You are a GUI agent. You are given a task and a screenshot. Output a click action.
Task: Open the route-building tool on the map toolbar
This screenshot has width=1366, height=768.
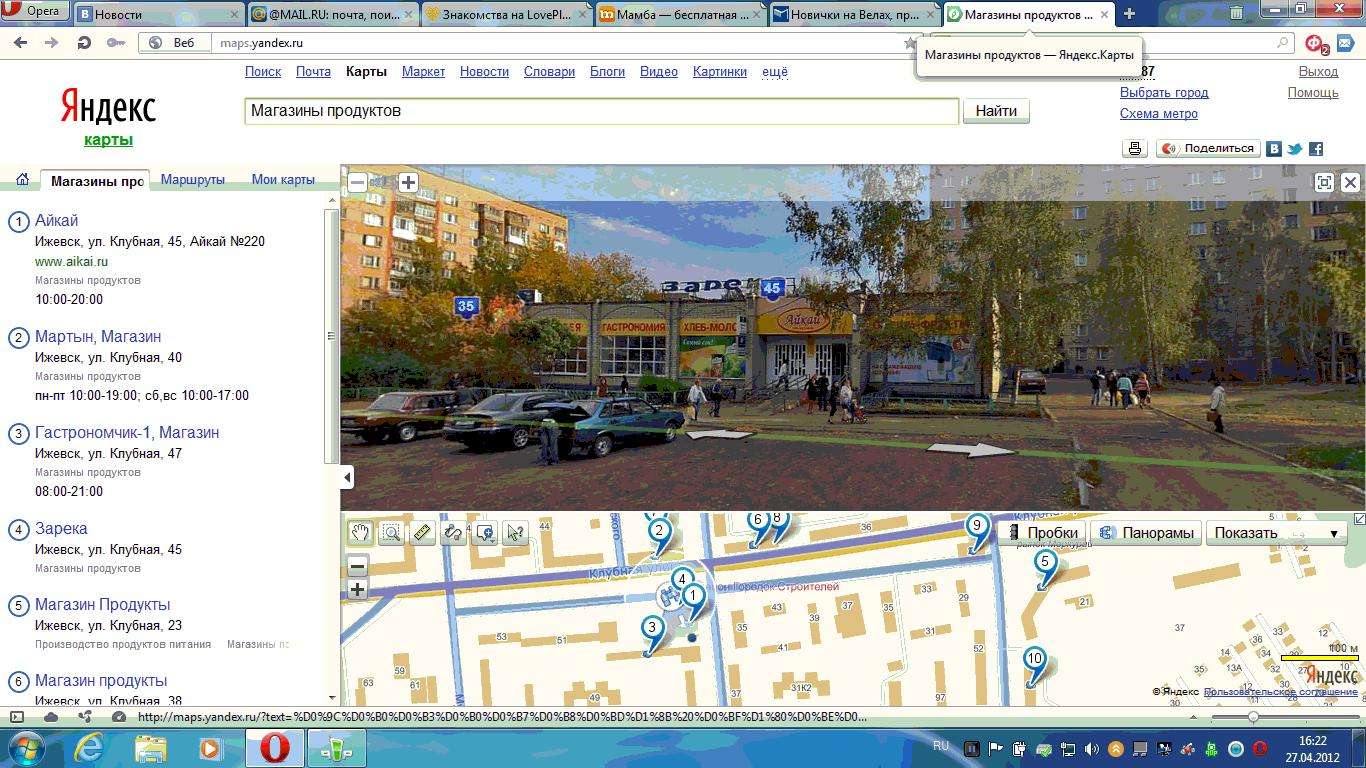click(x=453, y=533)
